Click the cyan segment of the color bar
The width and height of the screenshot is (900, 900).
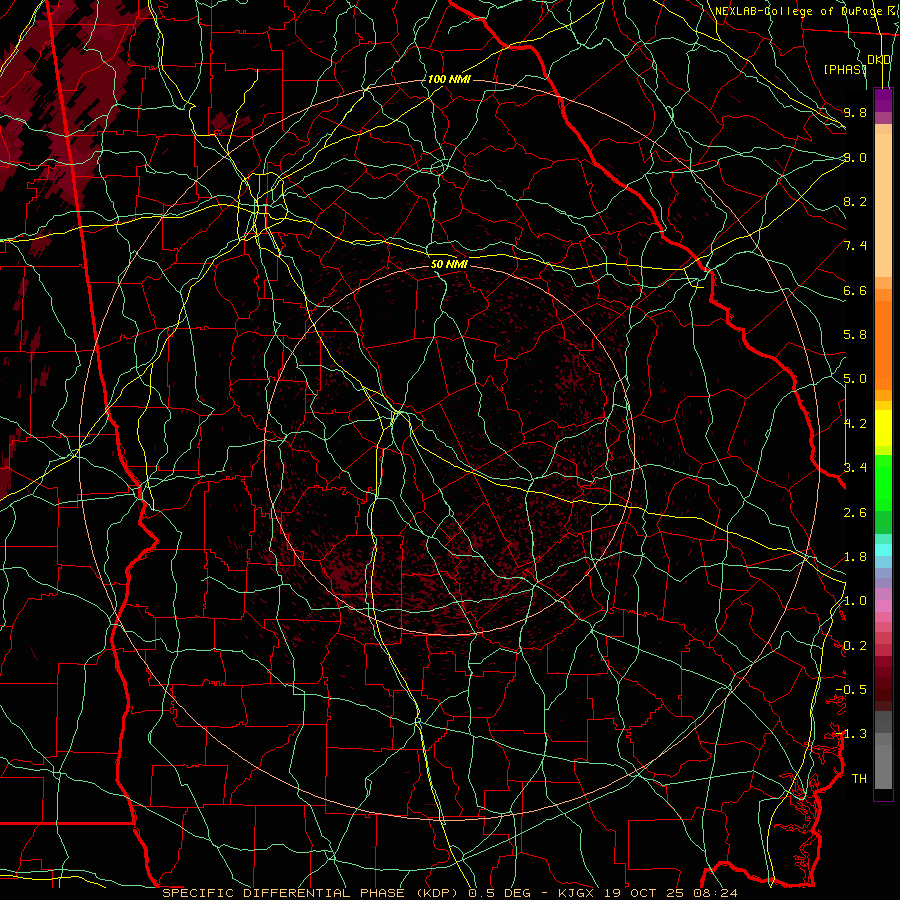point(883,550)
